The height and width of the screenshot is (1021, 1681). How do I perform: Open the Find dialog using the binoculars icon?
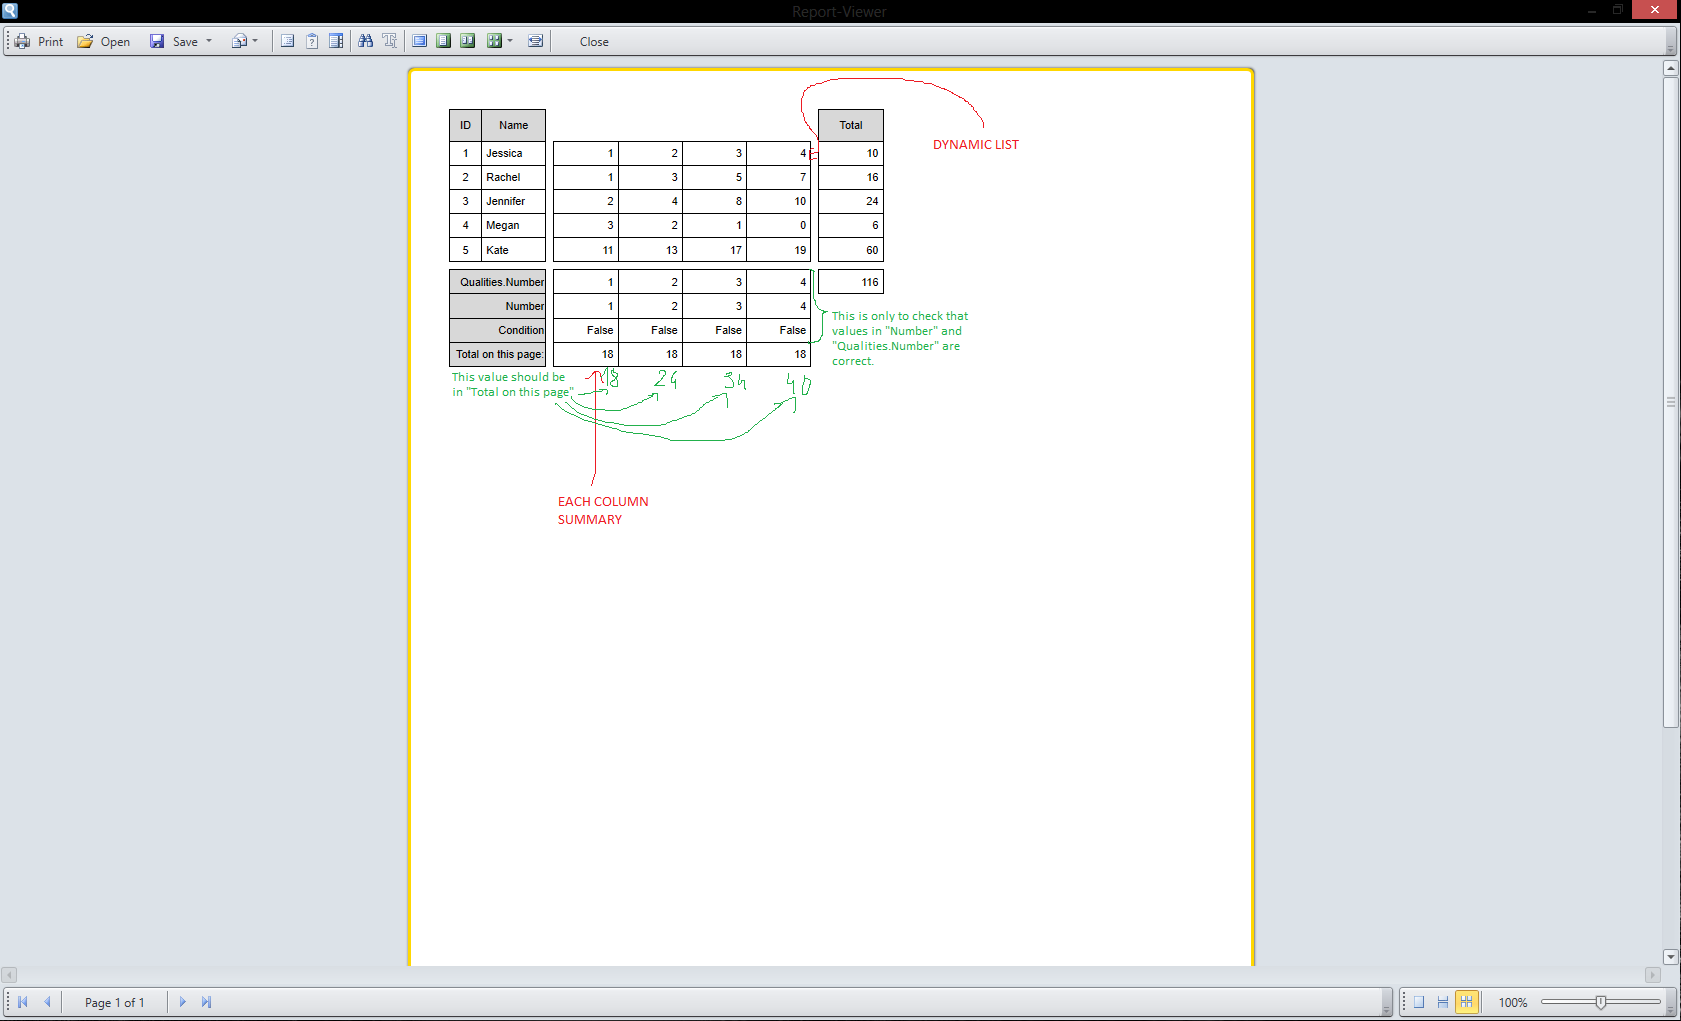(x=366, y=41)
